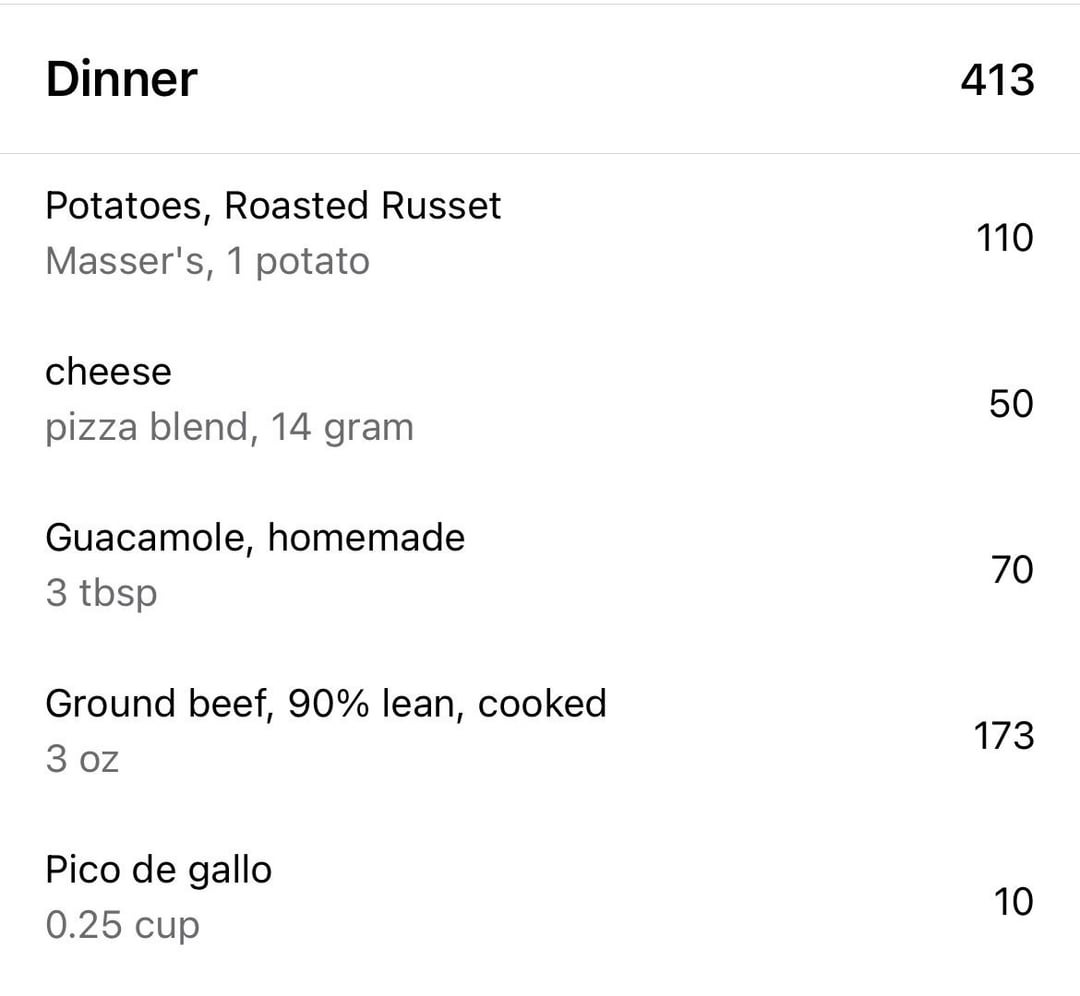Open the Dinner section header

coord(540,79)
